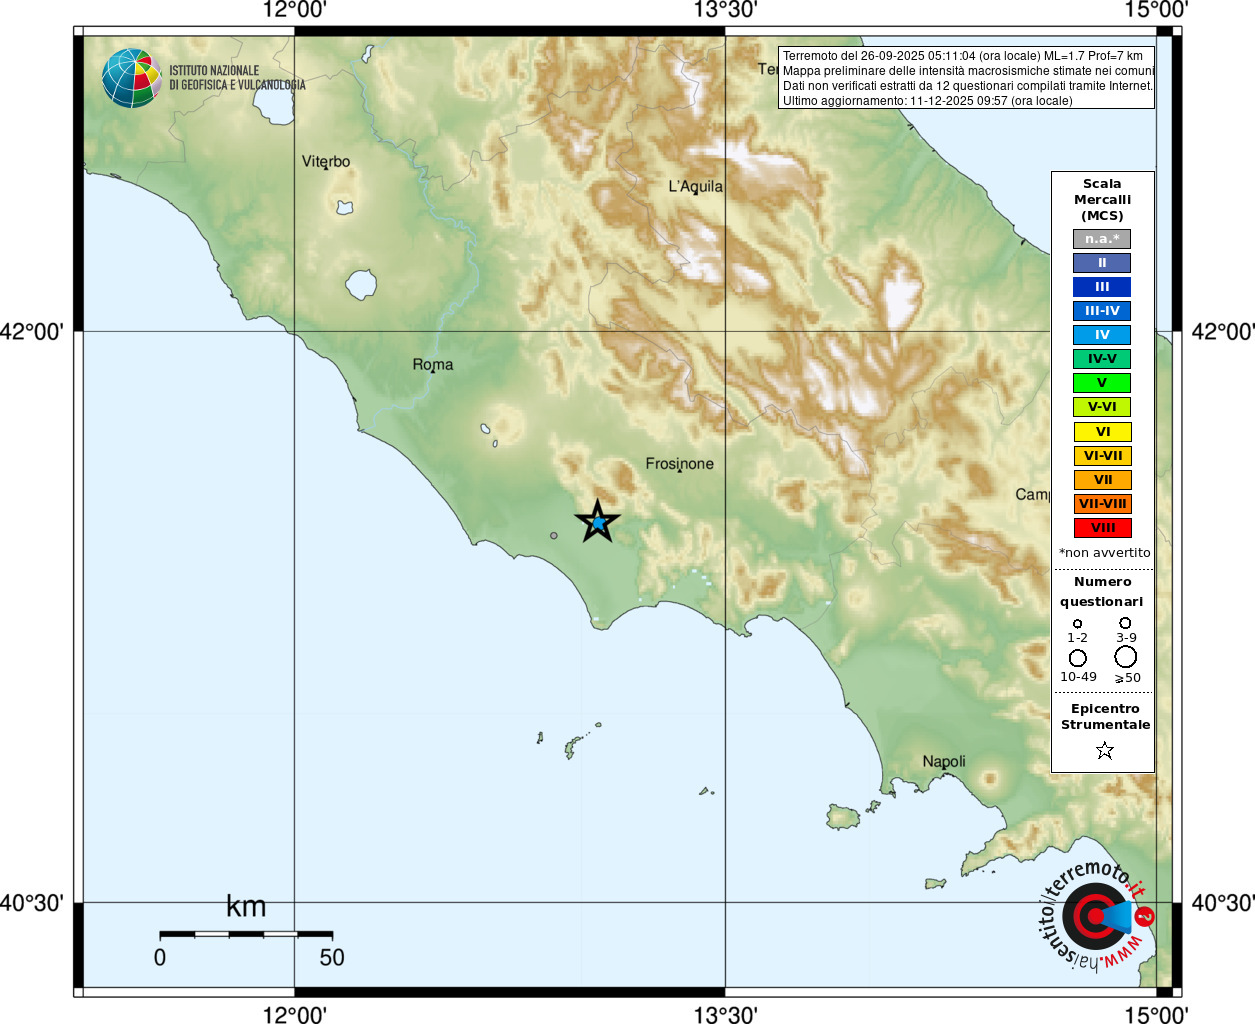Click the epicenter star symbol in the legend
Viewport: 1255px width, 1024px height.
tap(1105, 750)
